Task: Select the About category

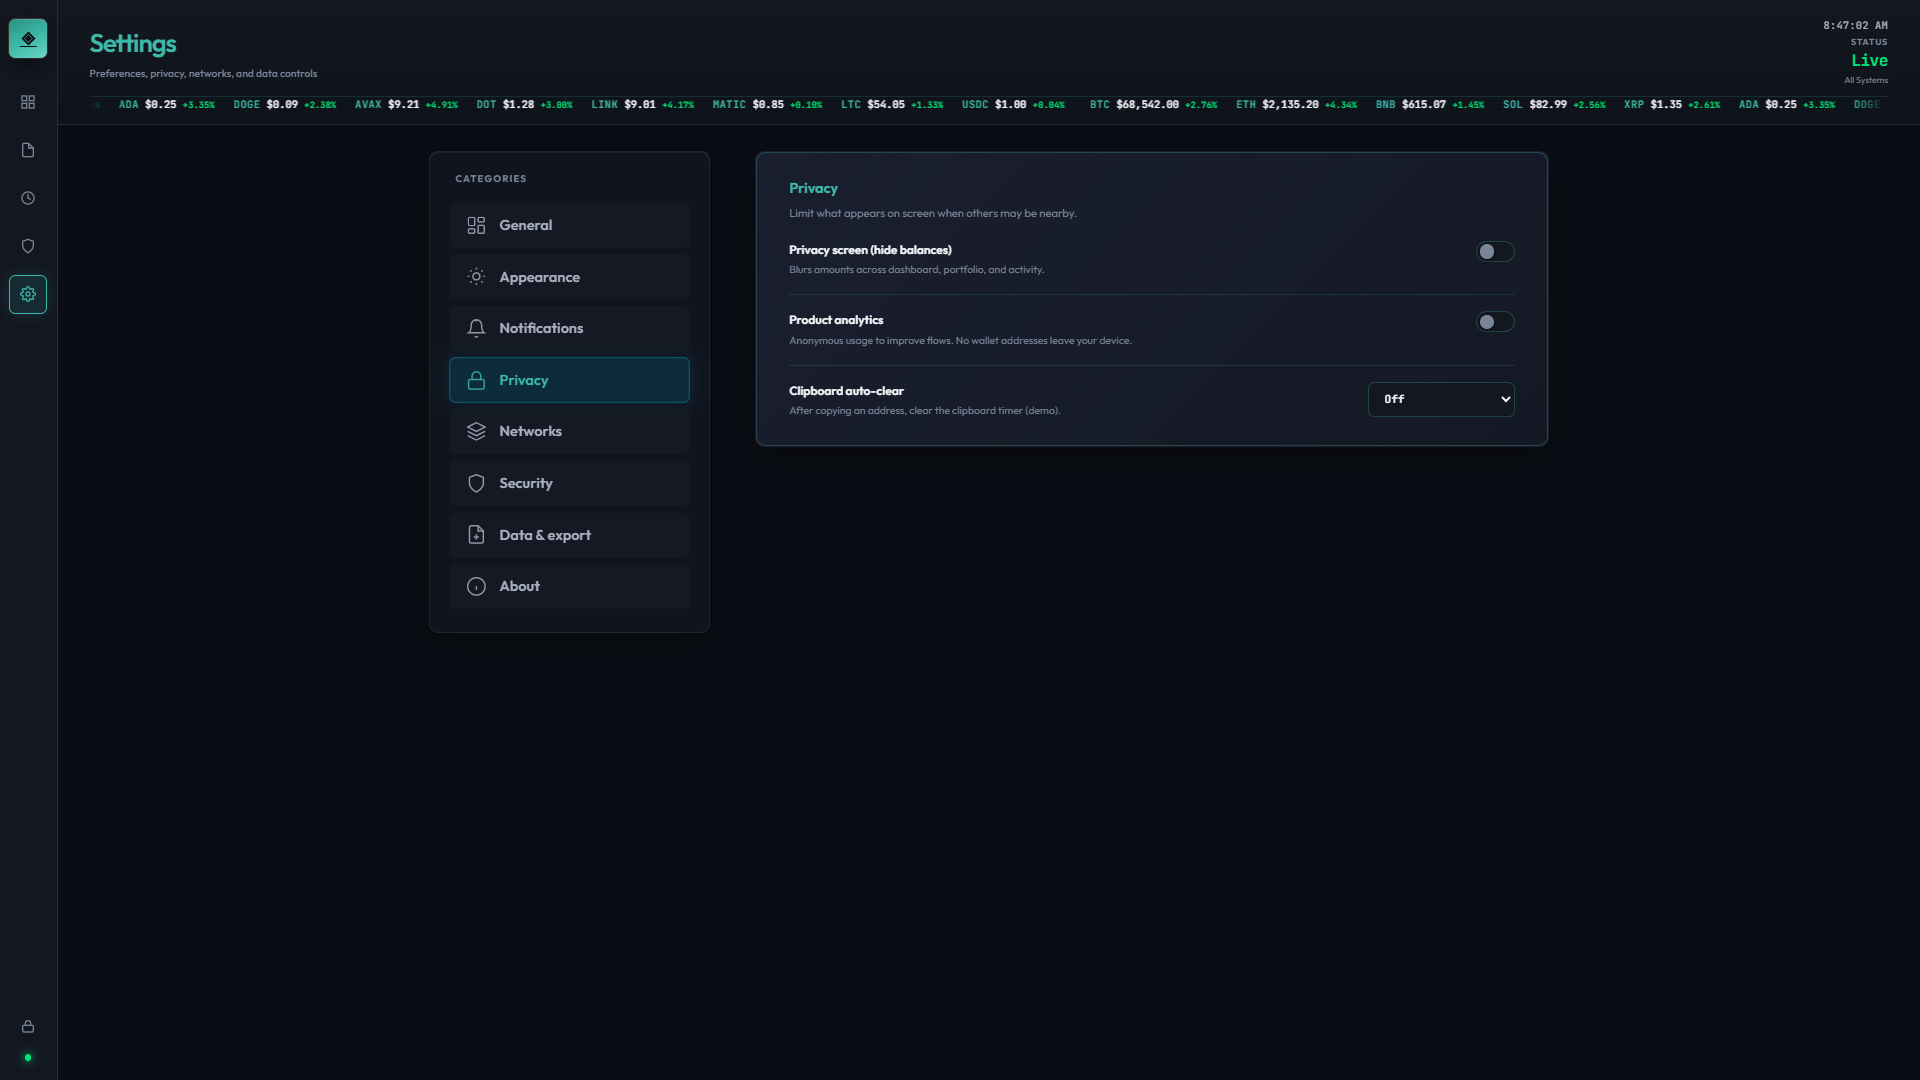Action: pyautogui.click(x=569, y=586)
